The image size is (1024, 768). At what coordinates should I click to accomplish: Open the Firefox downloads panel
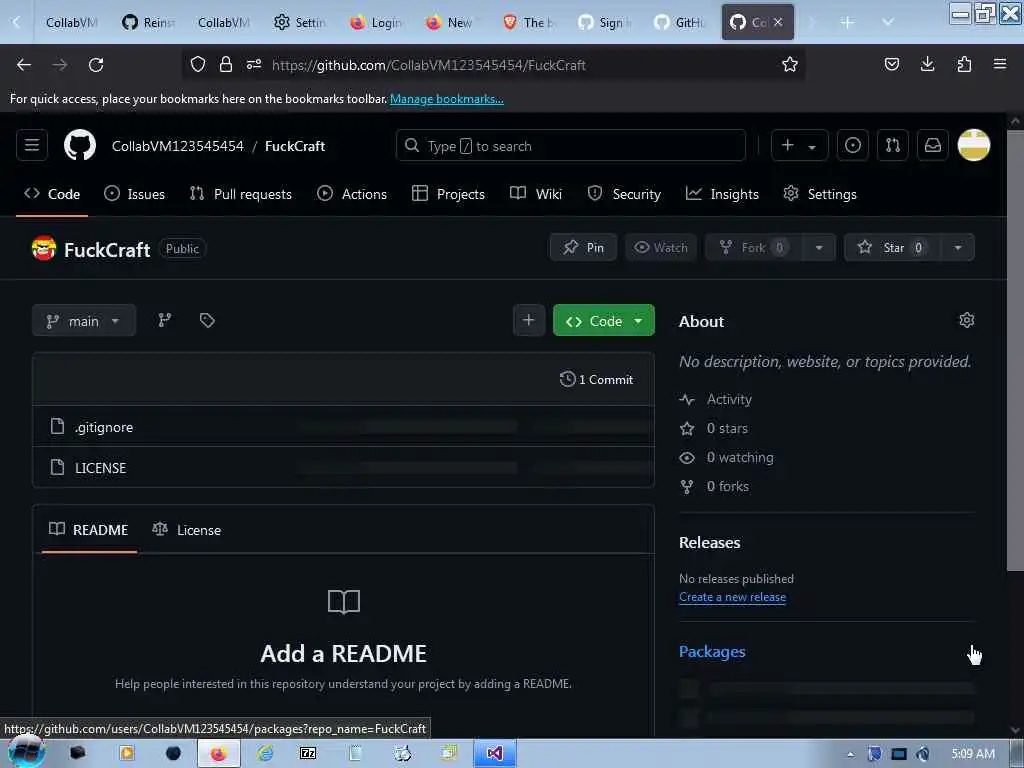[927, 64]
